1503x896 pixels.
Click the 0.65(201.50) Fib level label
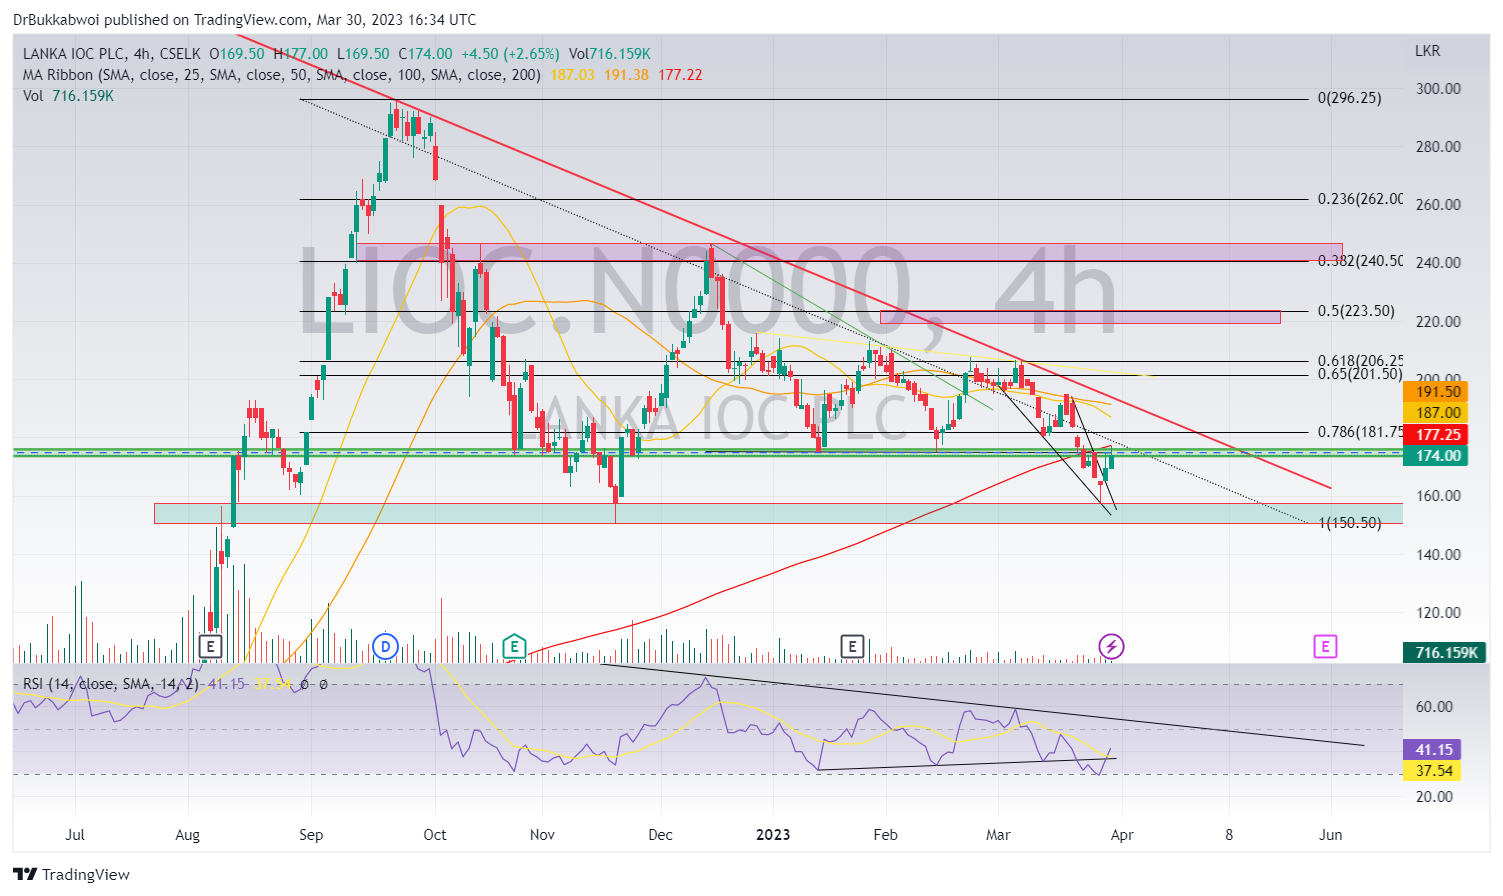[x=1360, y=374]
